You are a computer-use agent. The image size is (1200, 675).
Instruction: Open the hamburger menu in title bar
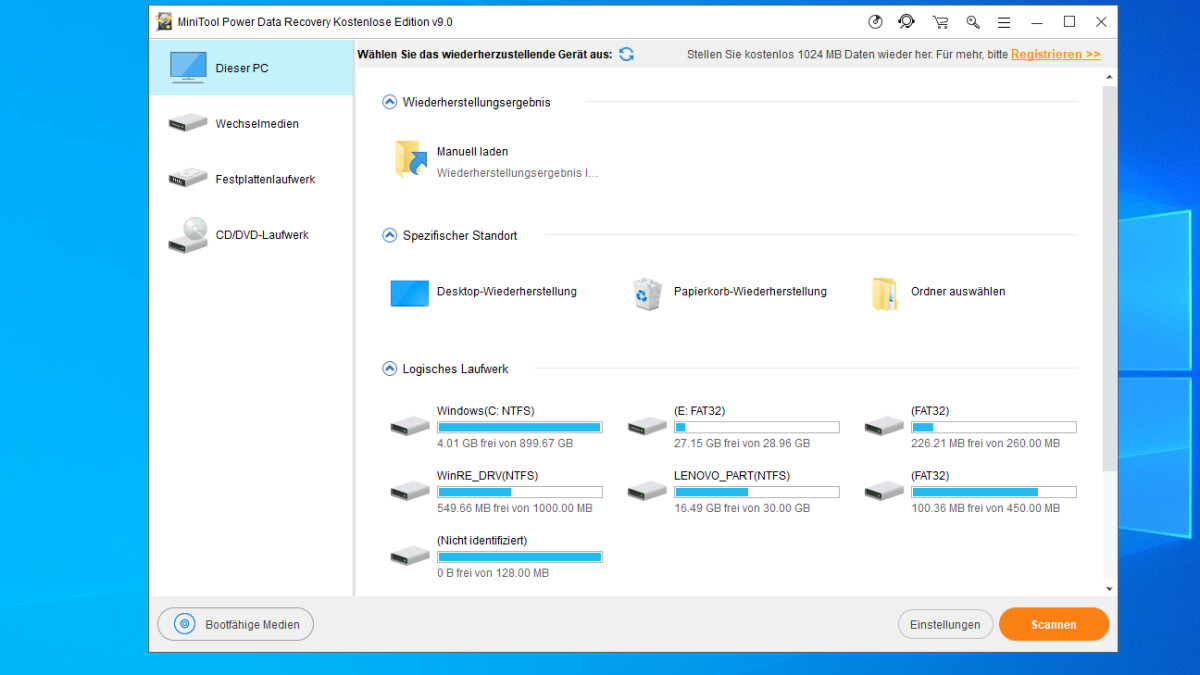1004,22
